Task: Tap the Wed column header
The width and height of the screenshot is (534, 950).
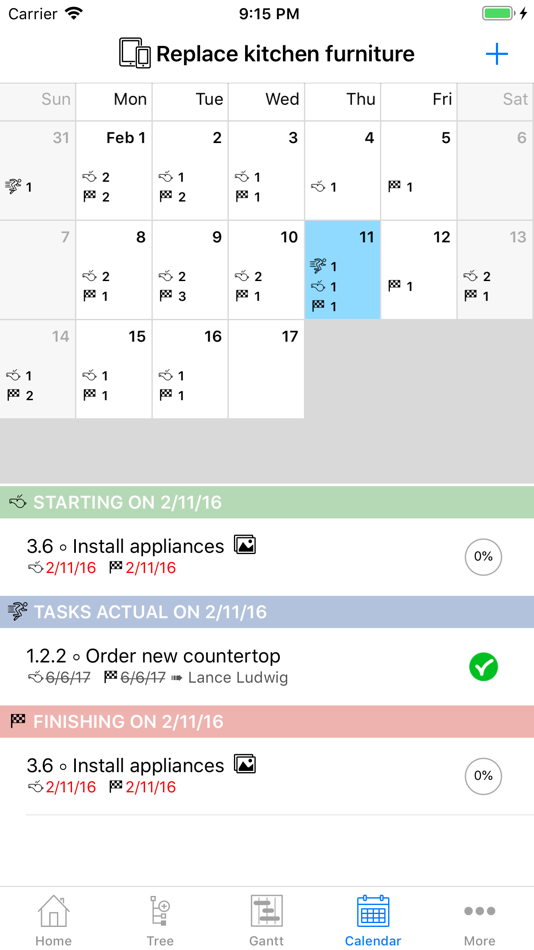Action: click(266, 101)
